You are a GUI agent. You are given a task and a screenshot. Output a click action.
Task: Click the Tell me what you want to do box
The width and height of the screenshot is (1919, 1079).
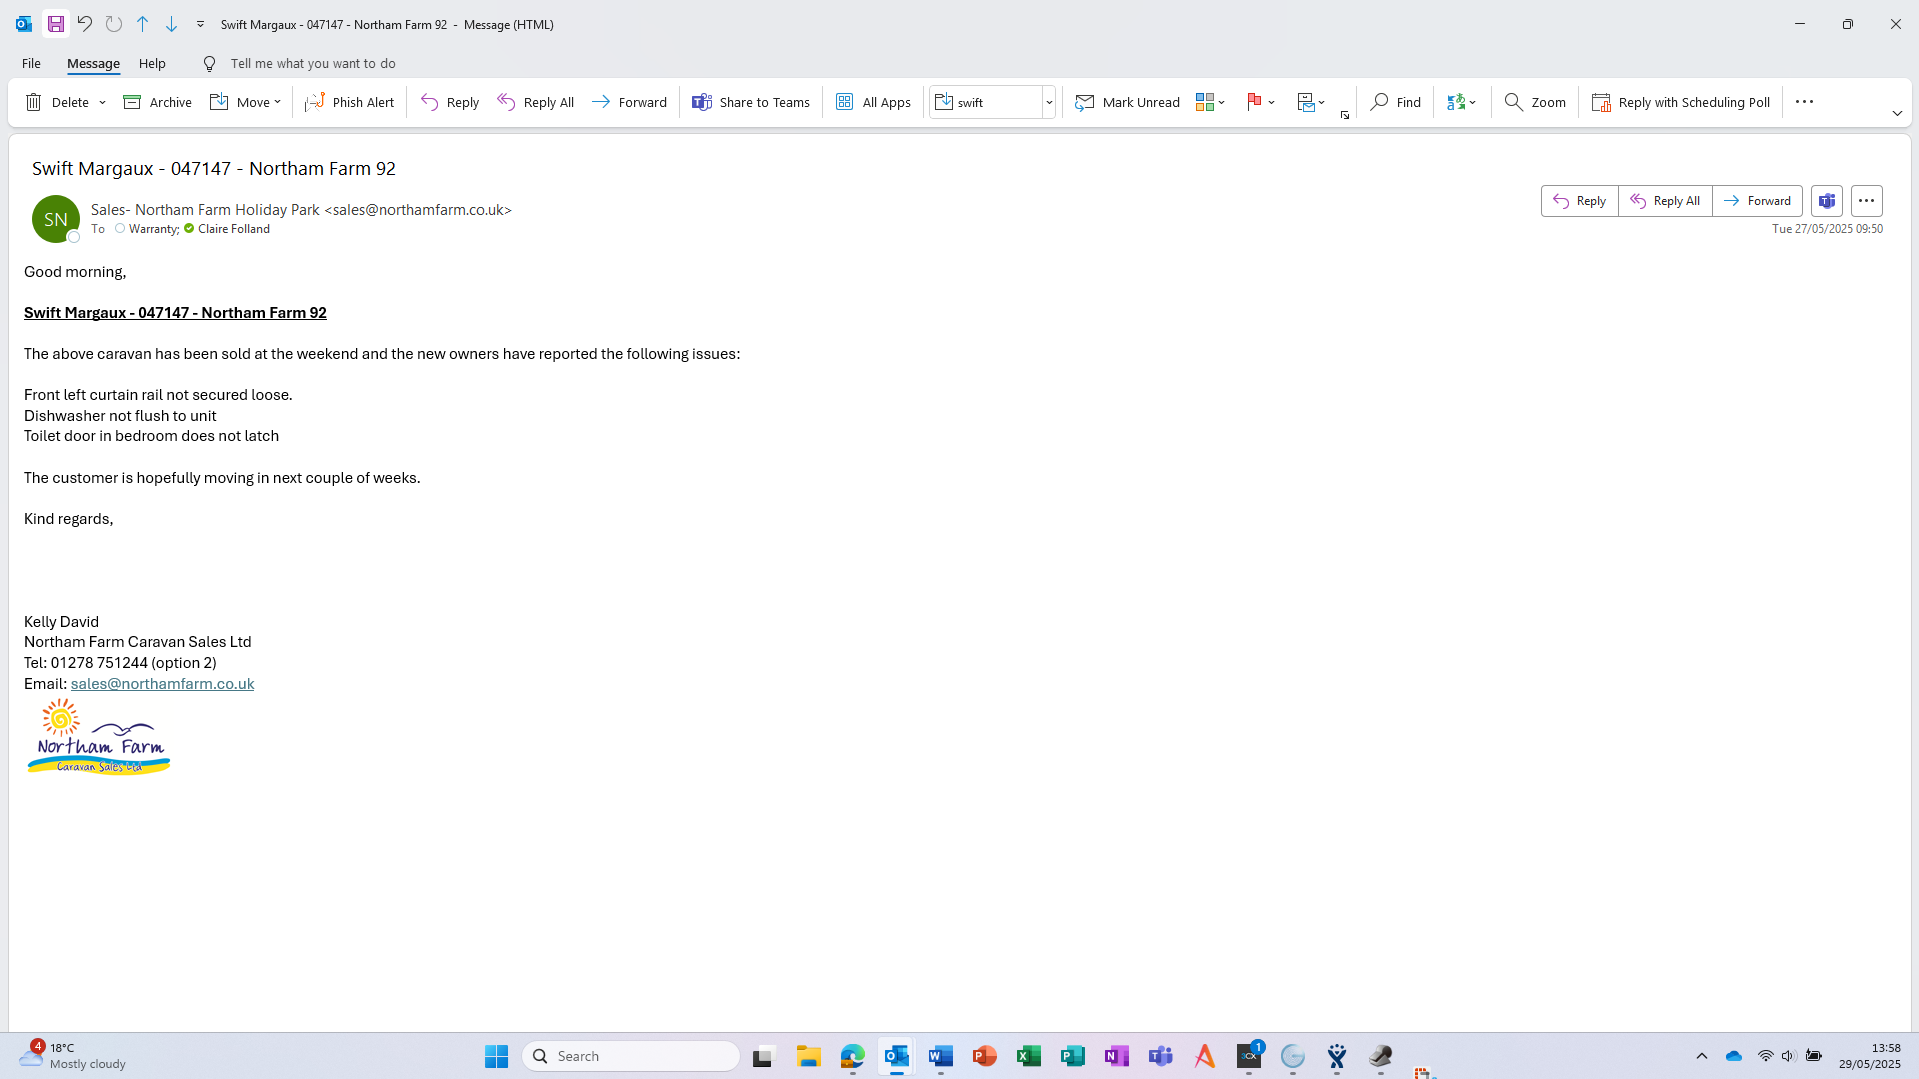click(x=313, y=63)
